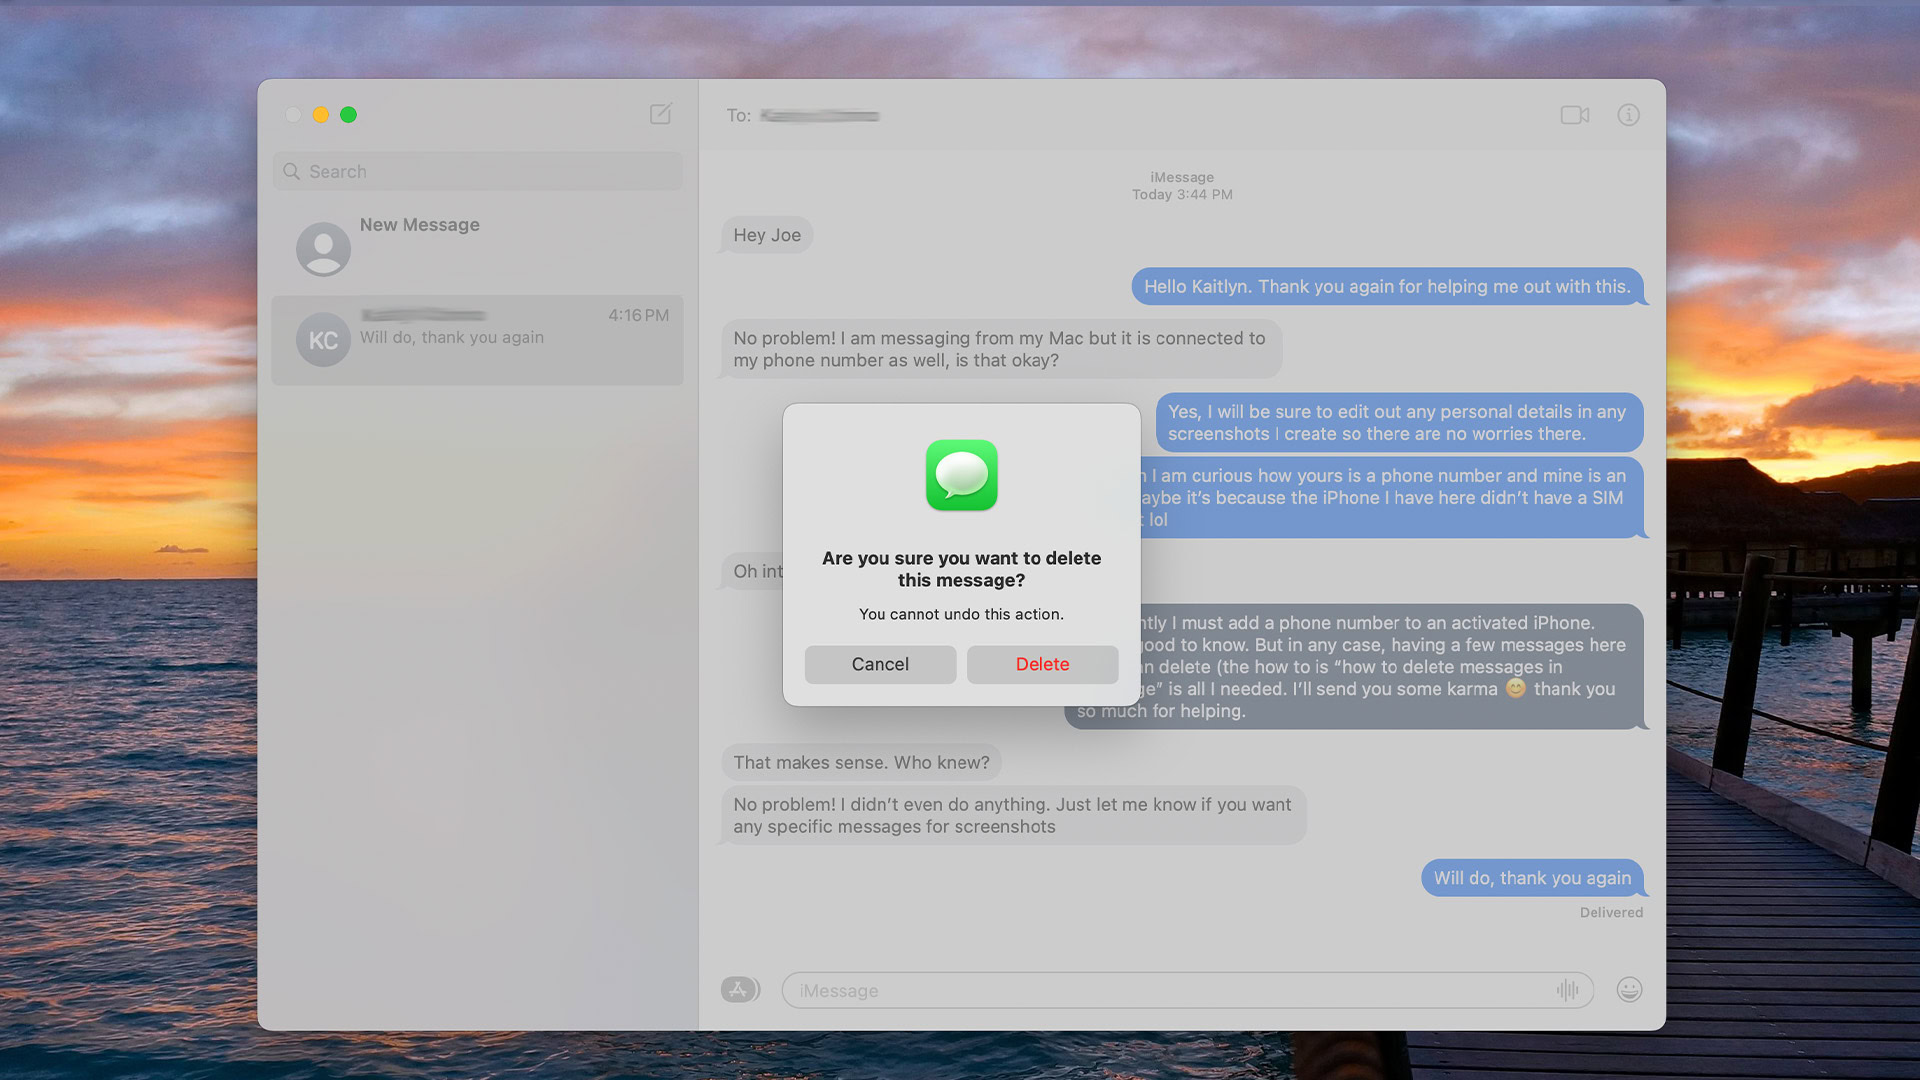The height and width of the screenshot is (1080, 1920).
Task: Click Delete to confirm message deletion
Action: point(1042,663)
